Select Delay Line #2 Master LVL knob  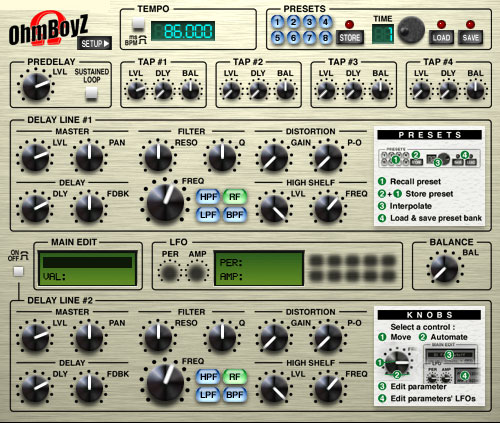(x=35, y=338)
